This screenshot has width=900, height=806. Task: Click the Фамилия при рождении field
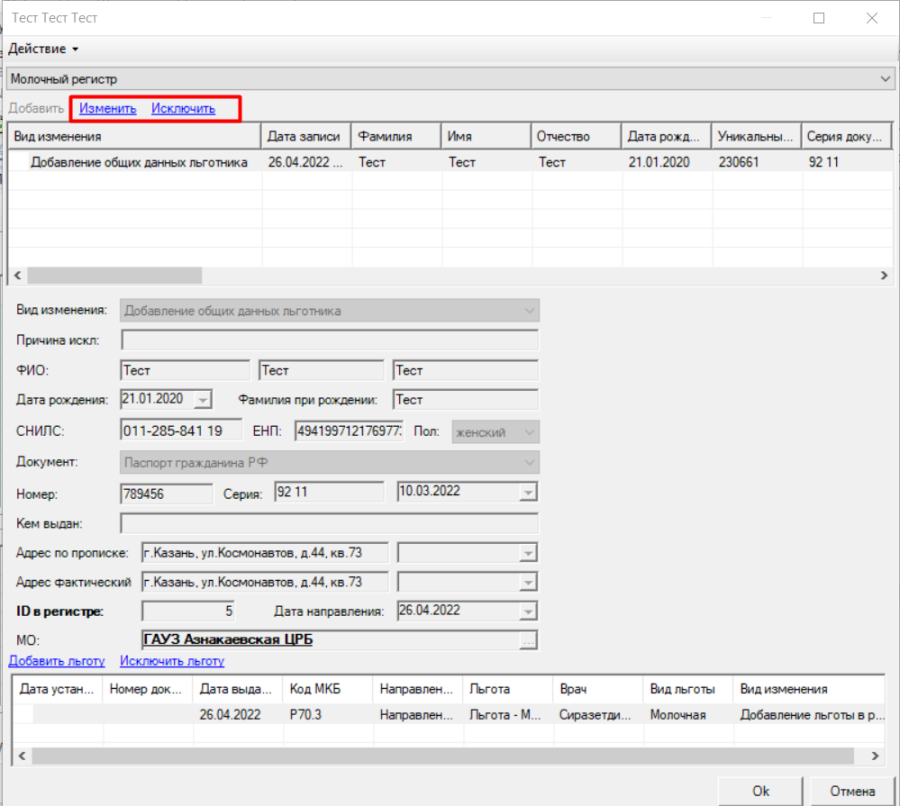click(x=465, y=400)
